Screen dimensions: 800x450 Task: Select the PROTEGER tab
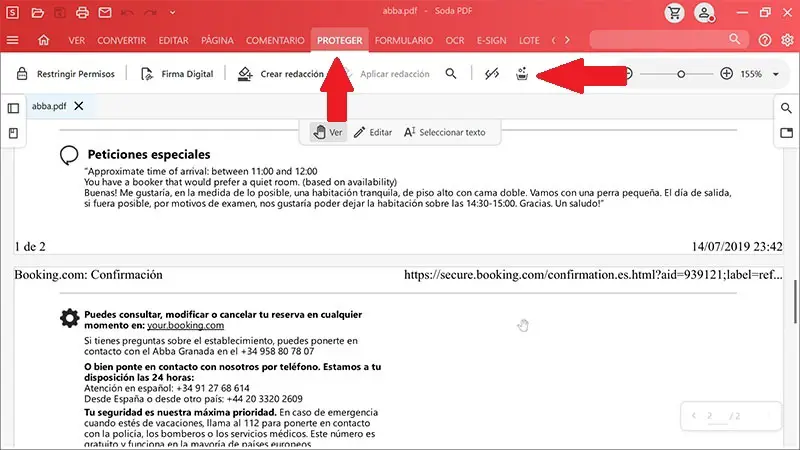[339, 40]
